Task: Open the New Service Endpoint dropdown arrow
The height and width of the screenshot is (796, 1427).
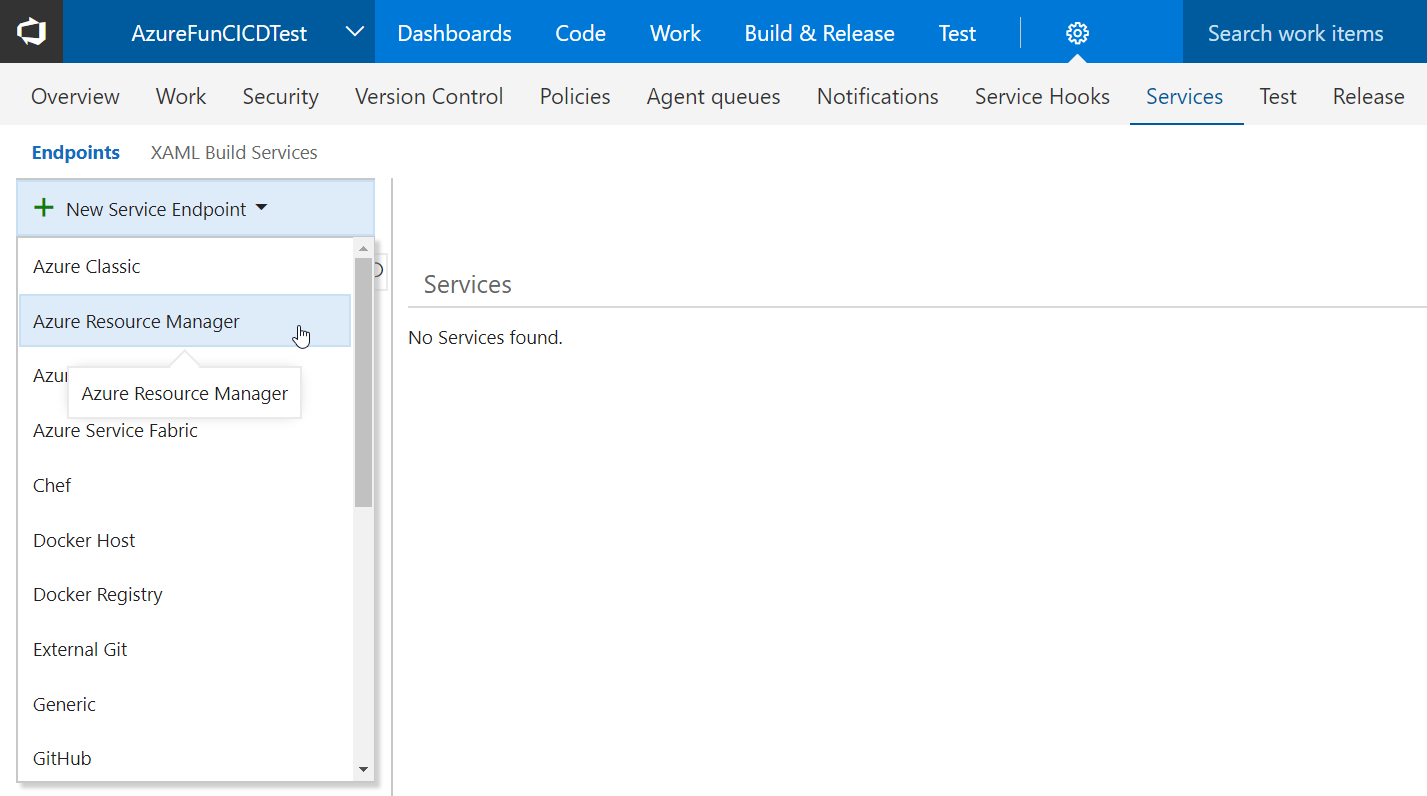Action: point(262,208)
